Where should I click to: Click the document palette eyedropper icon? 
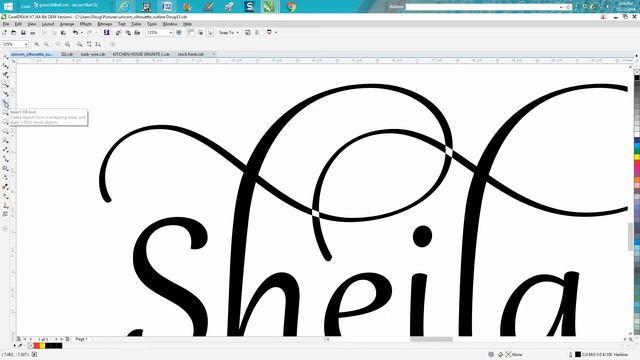click(20, 346)
